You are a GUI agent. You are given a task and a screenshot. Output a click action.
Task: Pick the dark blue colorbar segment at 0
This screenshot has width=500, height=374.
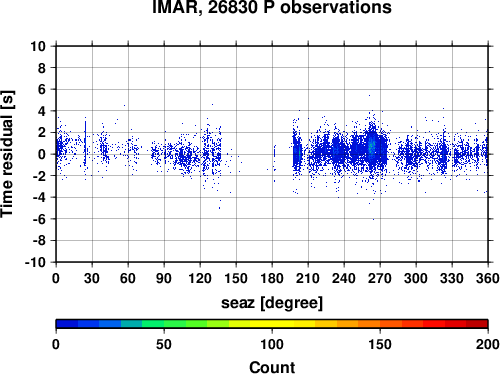[67, 324]
